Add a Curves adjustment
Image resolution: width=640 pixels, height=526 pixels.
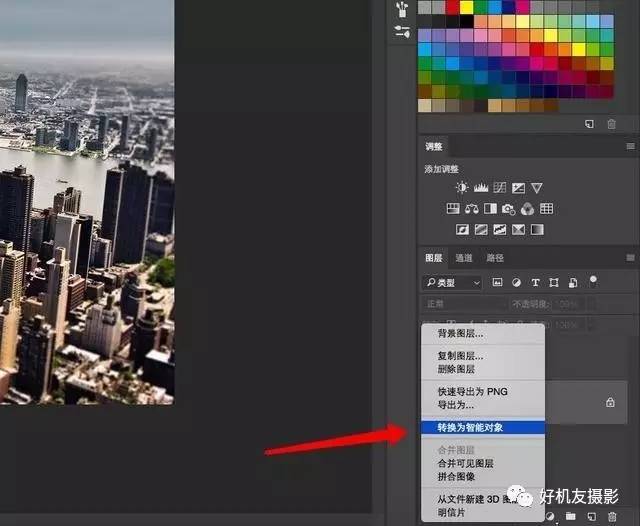[500, 188]
